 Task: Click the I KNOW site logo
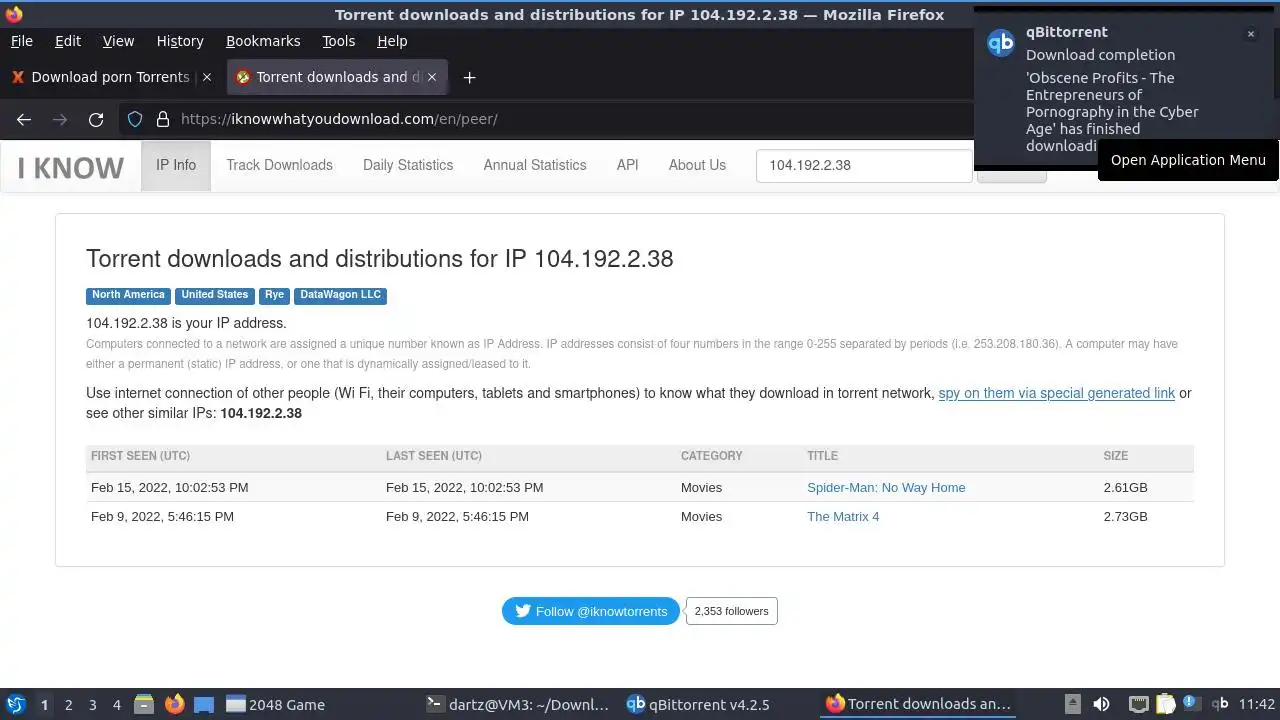pyautogui.click(x=71, y=168)
